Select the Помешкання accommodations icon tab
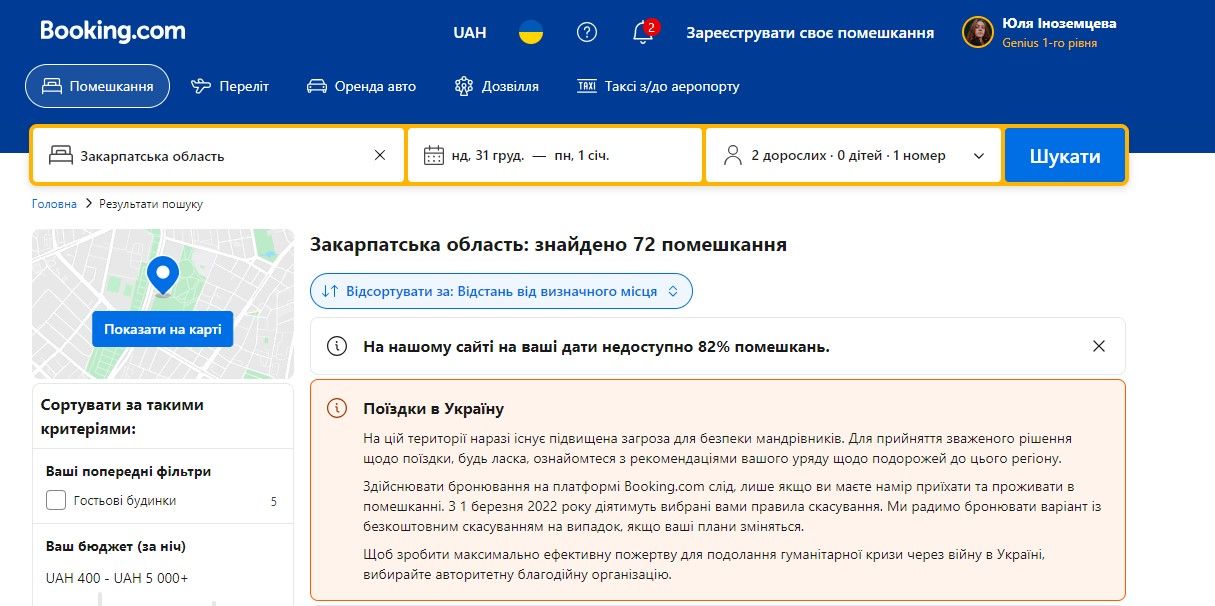 point(96,86)
